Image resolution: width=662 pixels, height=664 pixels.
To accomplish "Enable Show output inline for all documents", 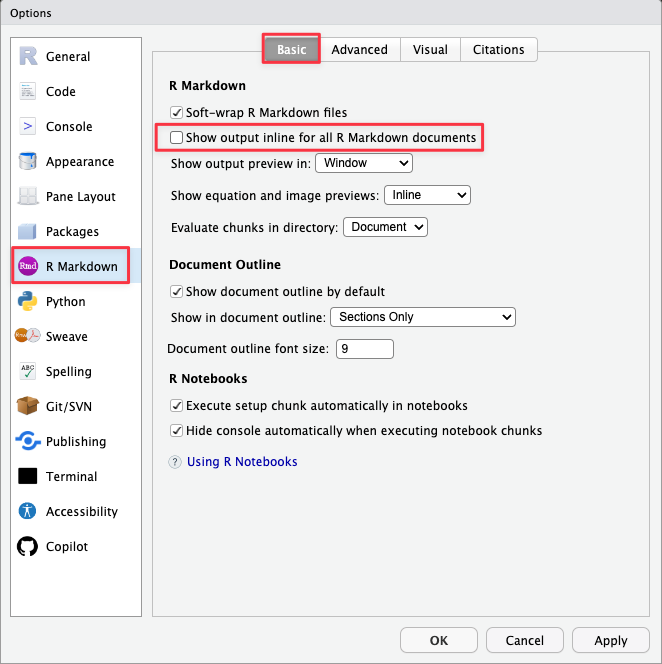I will [x=176, y=138].
